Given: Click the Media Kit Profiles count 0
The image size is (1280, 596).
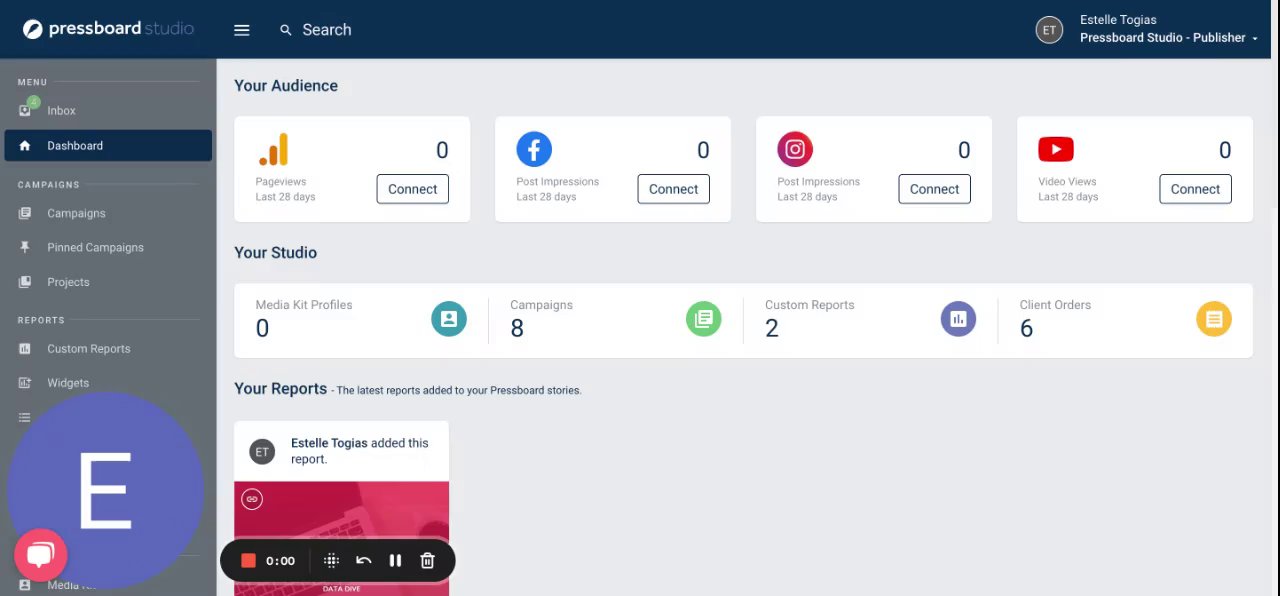Looking at the screenshot, I should coord(262,329).
